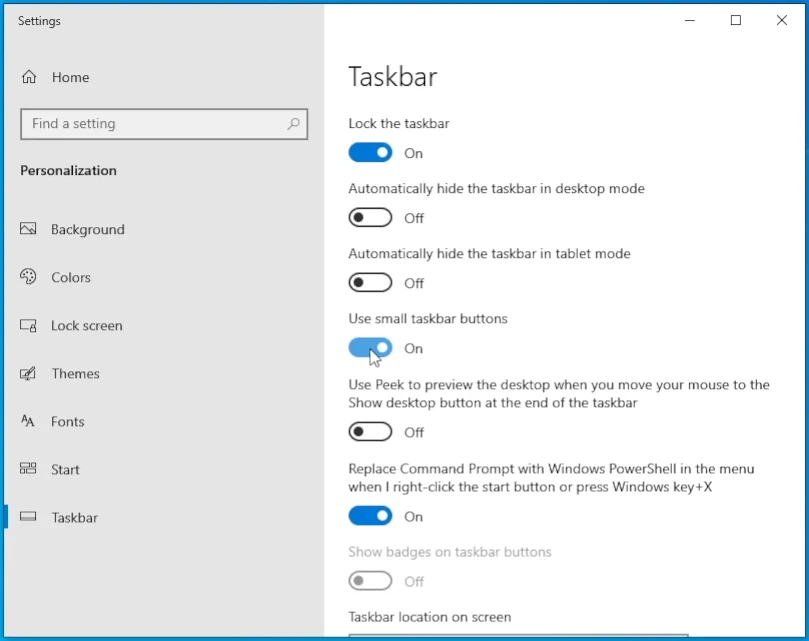Click the Start grid icon in sidebar
This screenshot has width=809, height=641.
pos(30,469)
